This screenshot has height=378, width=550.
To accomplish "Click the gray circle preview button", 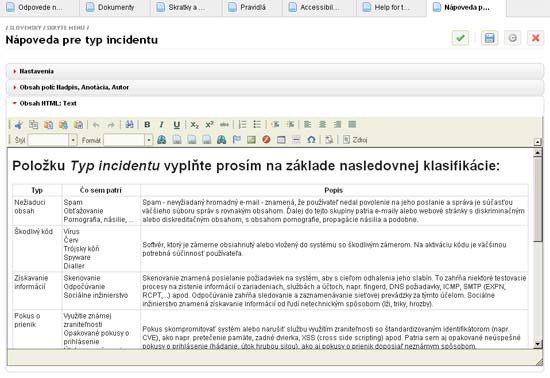I will point(512,38).
